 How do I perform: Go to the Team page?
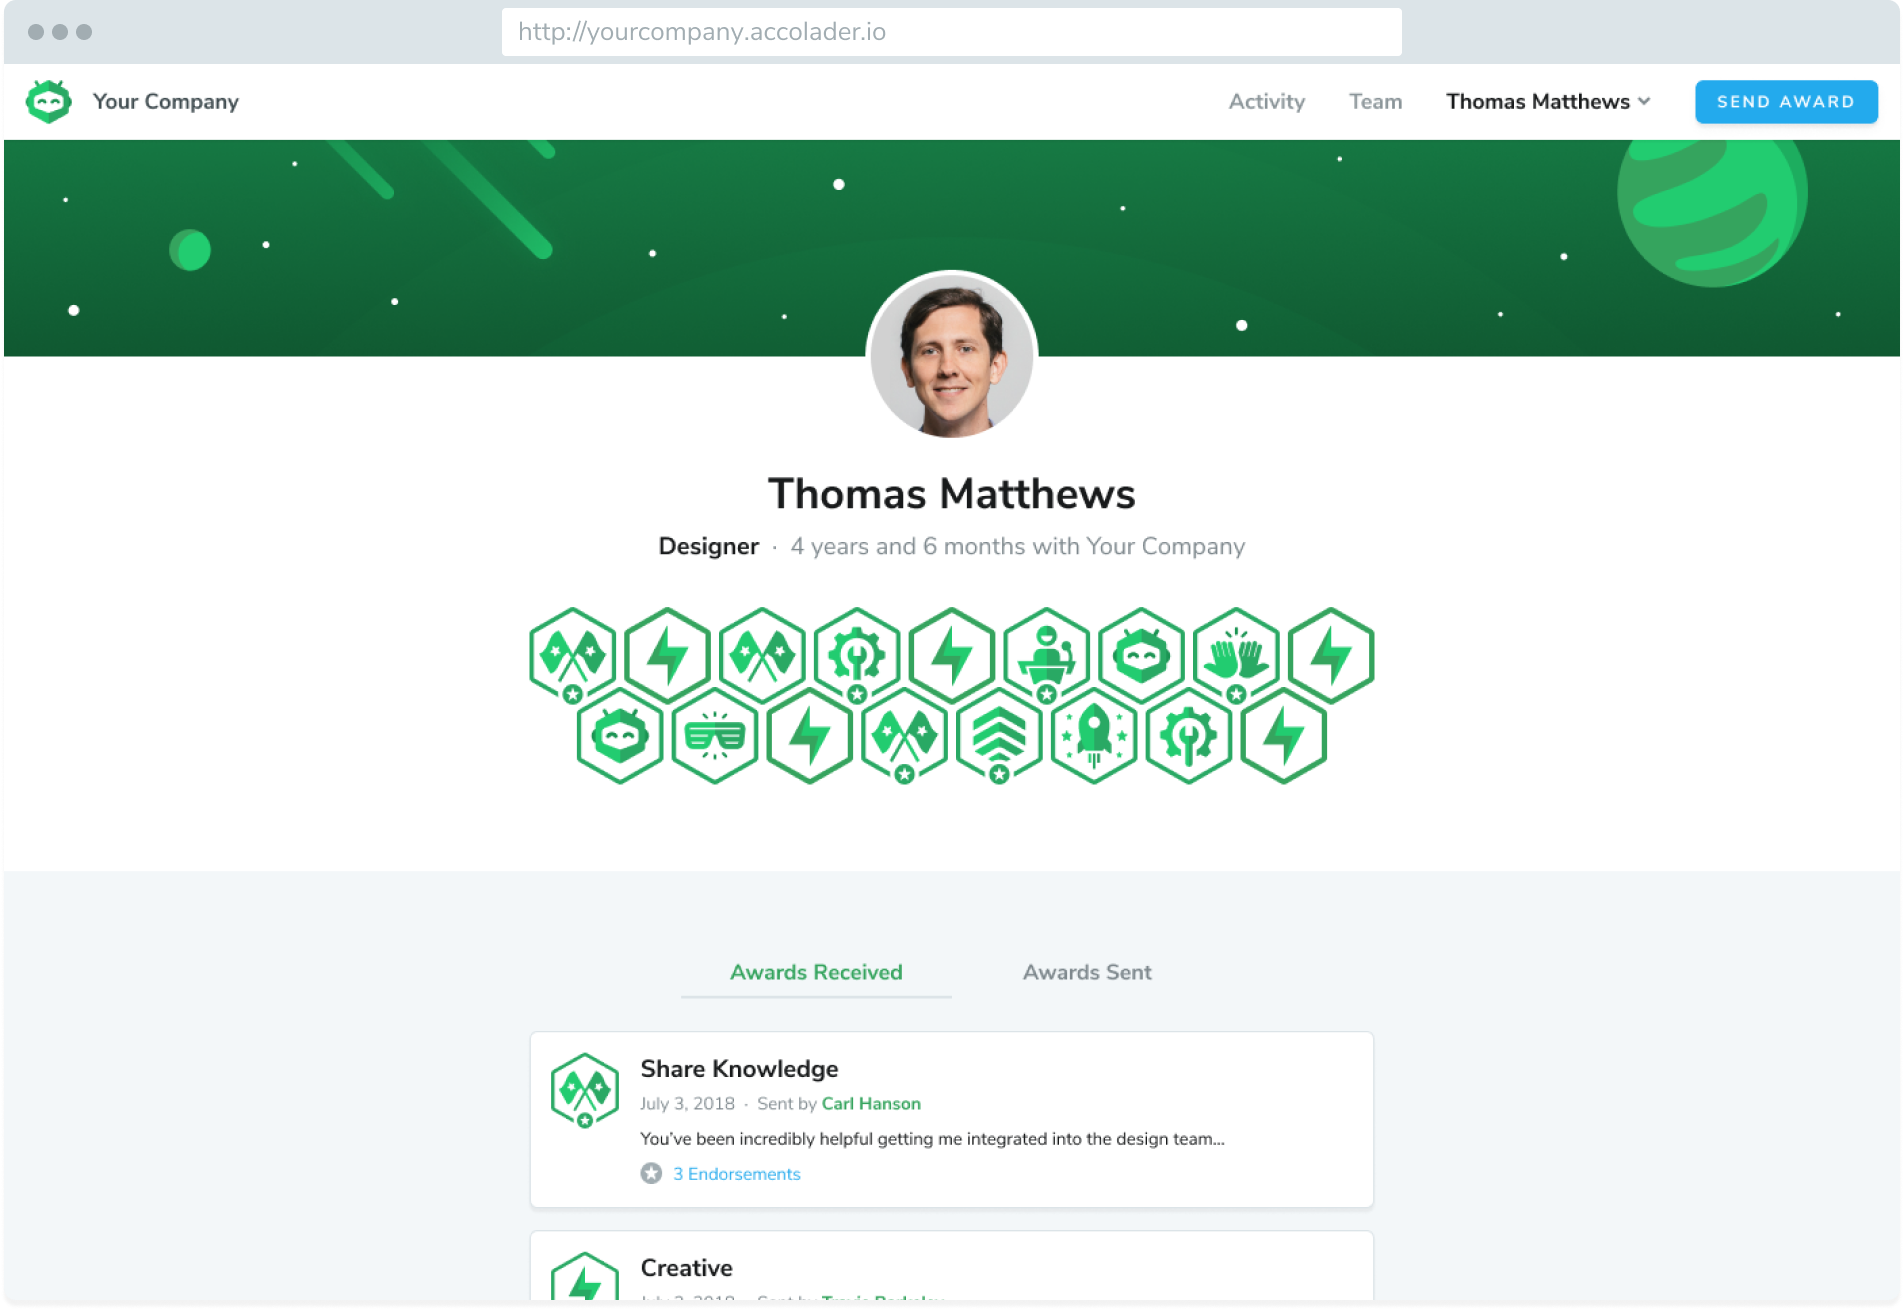(1375, 102)
